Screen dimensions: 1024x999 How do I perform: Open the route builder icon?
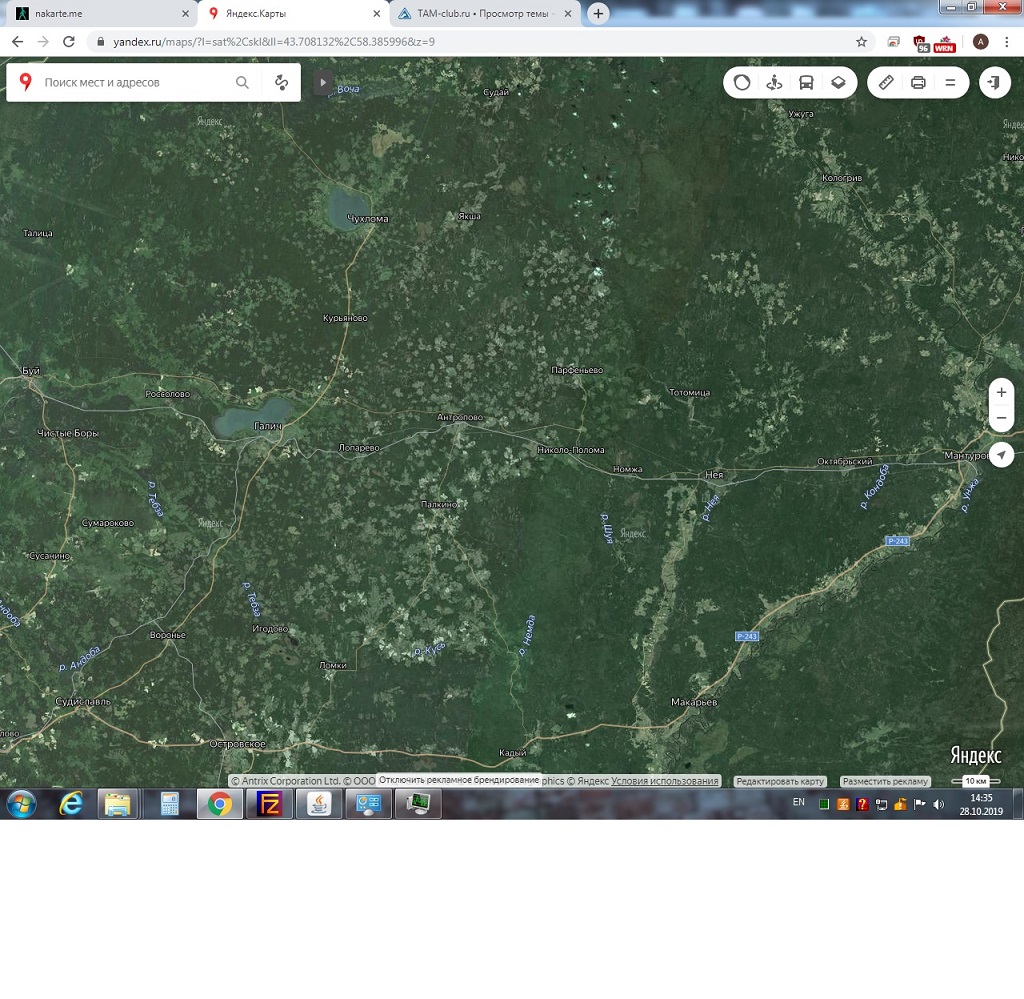pos(282,83)
